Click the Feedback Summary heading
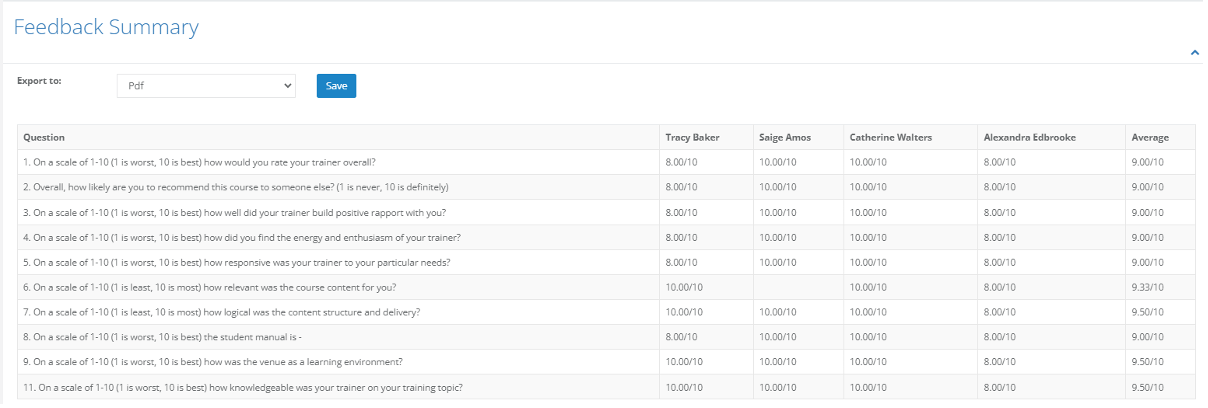The width and height of the screenshot is (1208, 408). coord(106,27)
